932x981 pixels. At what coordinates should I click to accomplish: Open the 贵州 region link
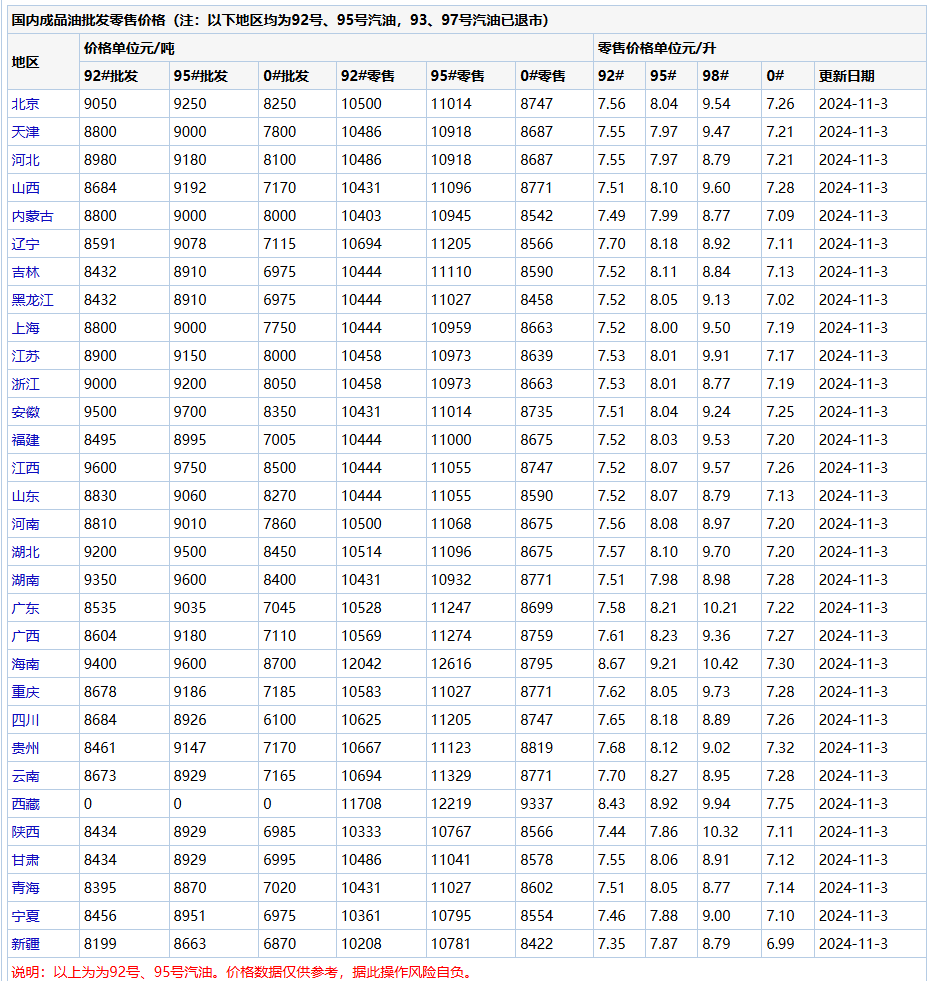click(25, 748)
